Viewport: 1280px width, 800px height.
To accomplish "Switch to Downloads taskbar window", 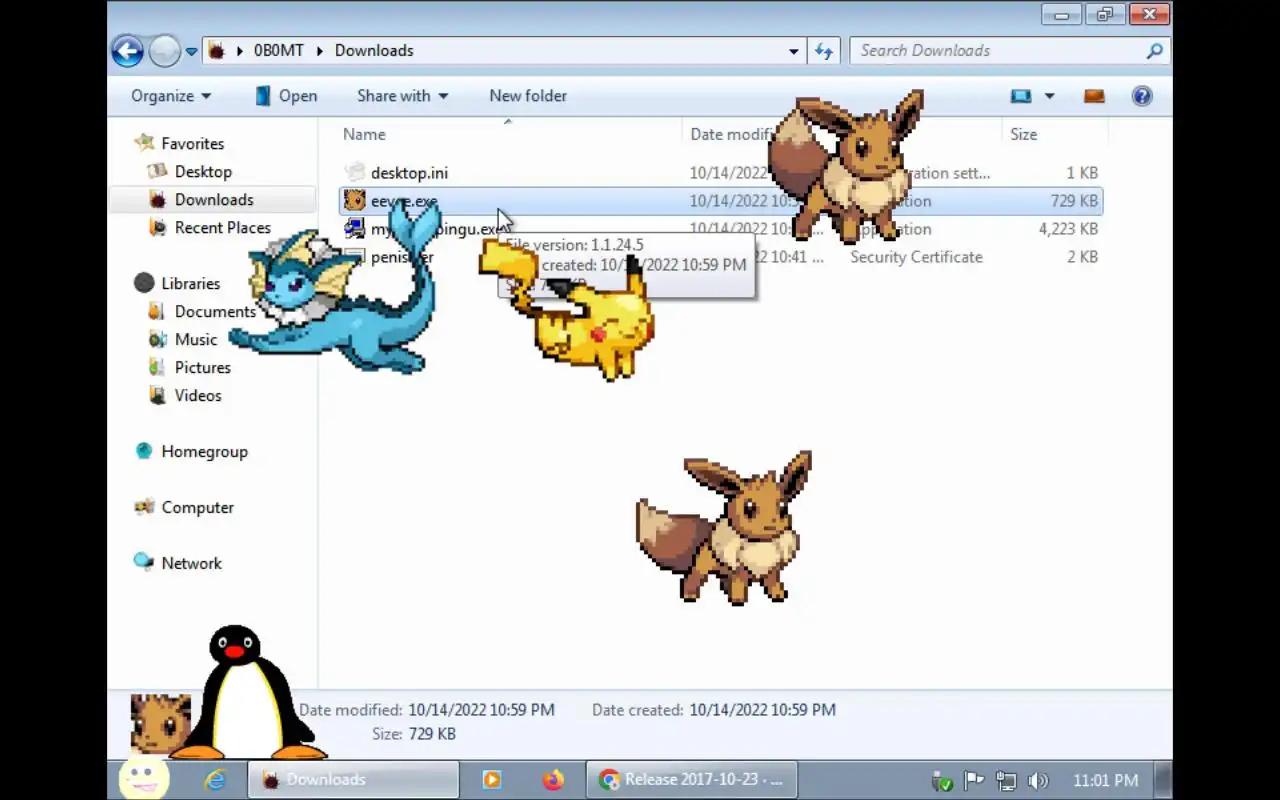I will [x=353, y=780].
